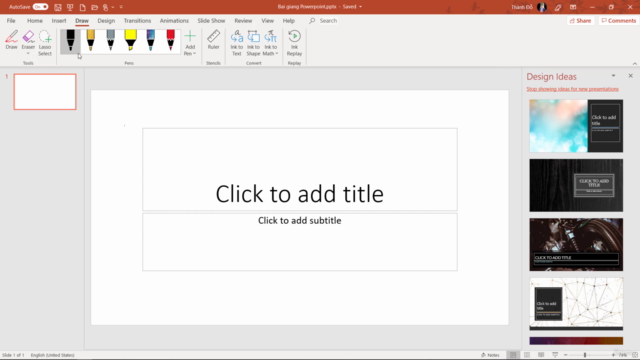Click Ink to Math icon
640x360 pixels.
[270, 37]
